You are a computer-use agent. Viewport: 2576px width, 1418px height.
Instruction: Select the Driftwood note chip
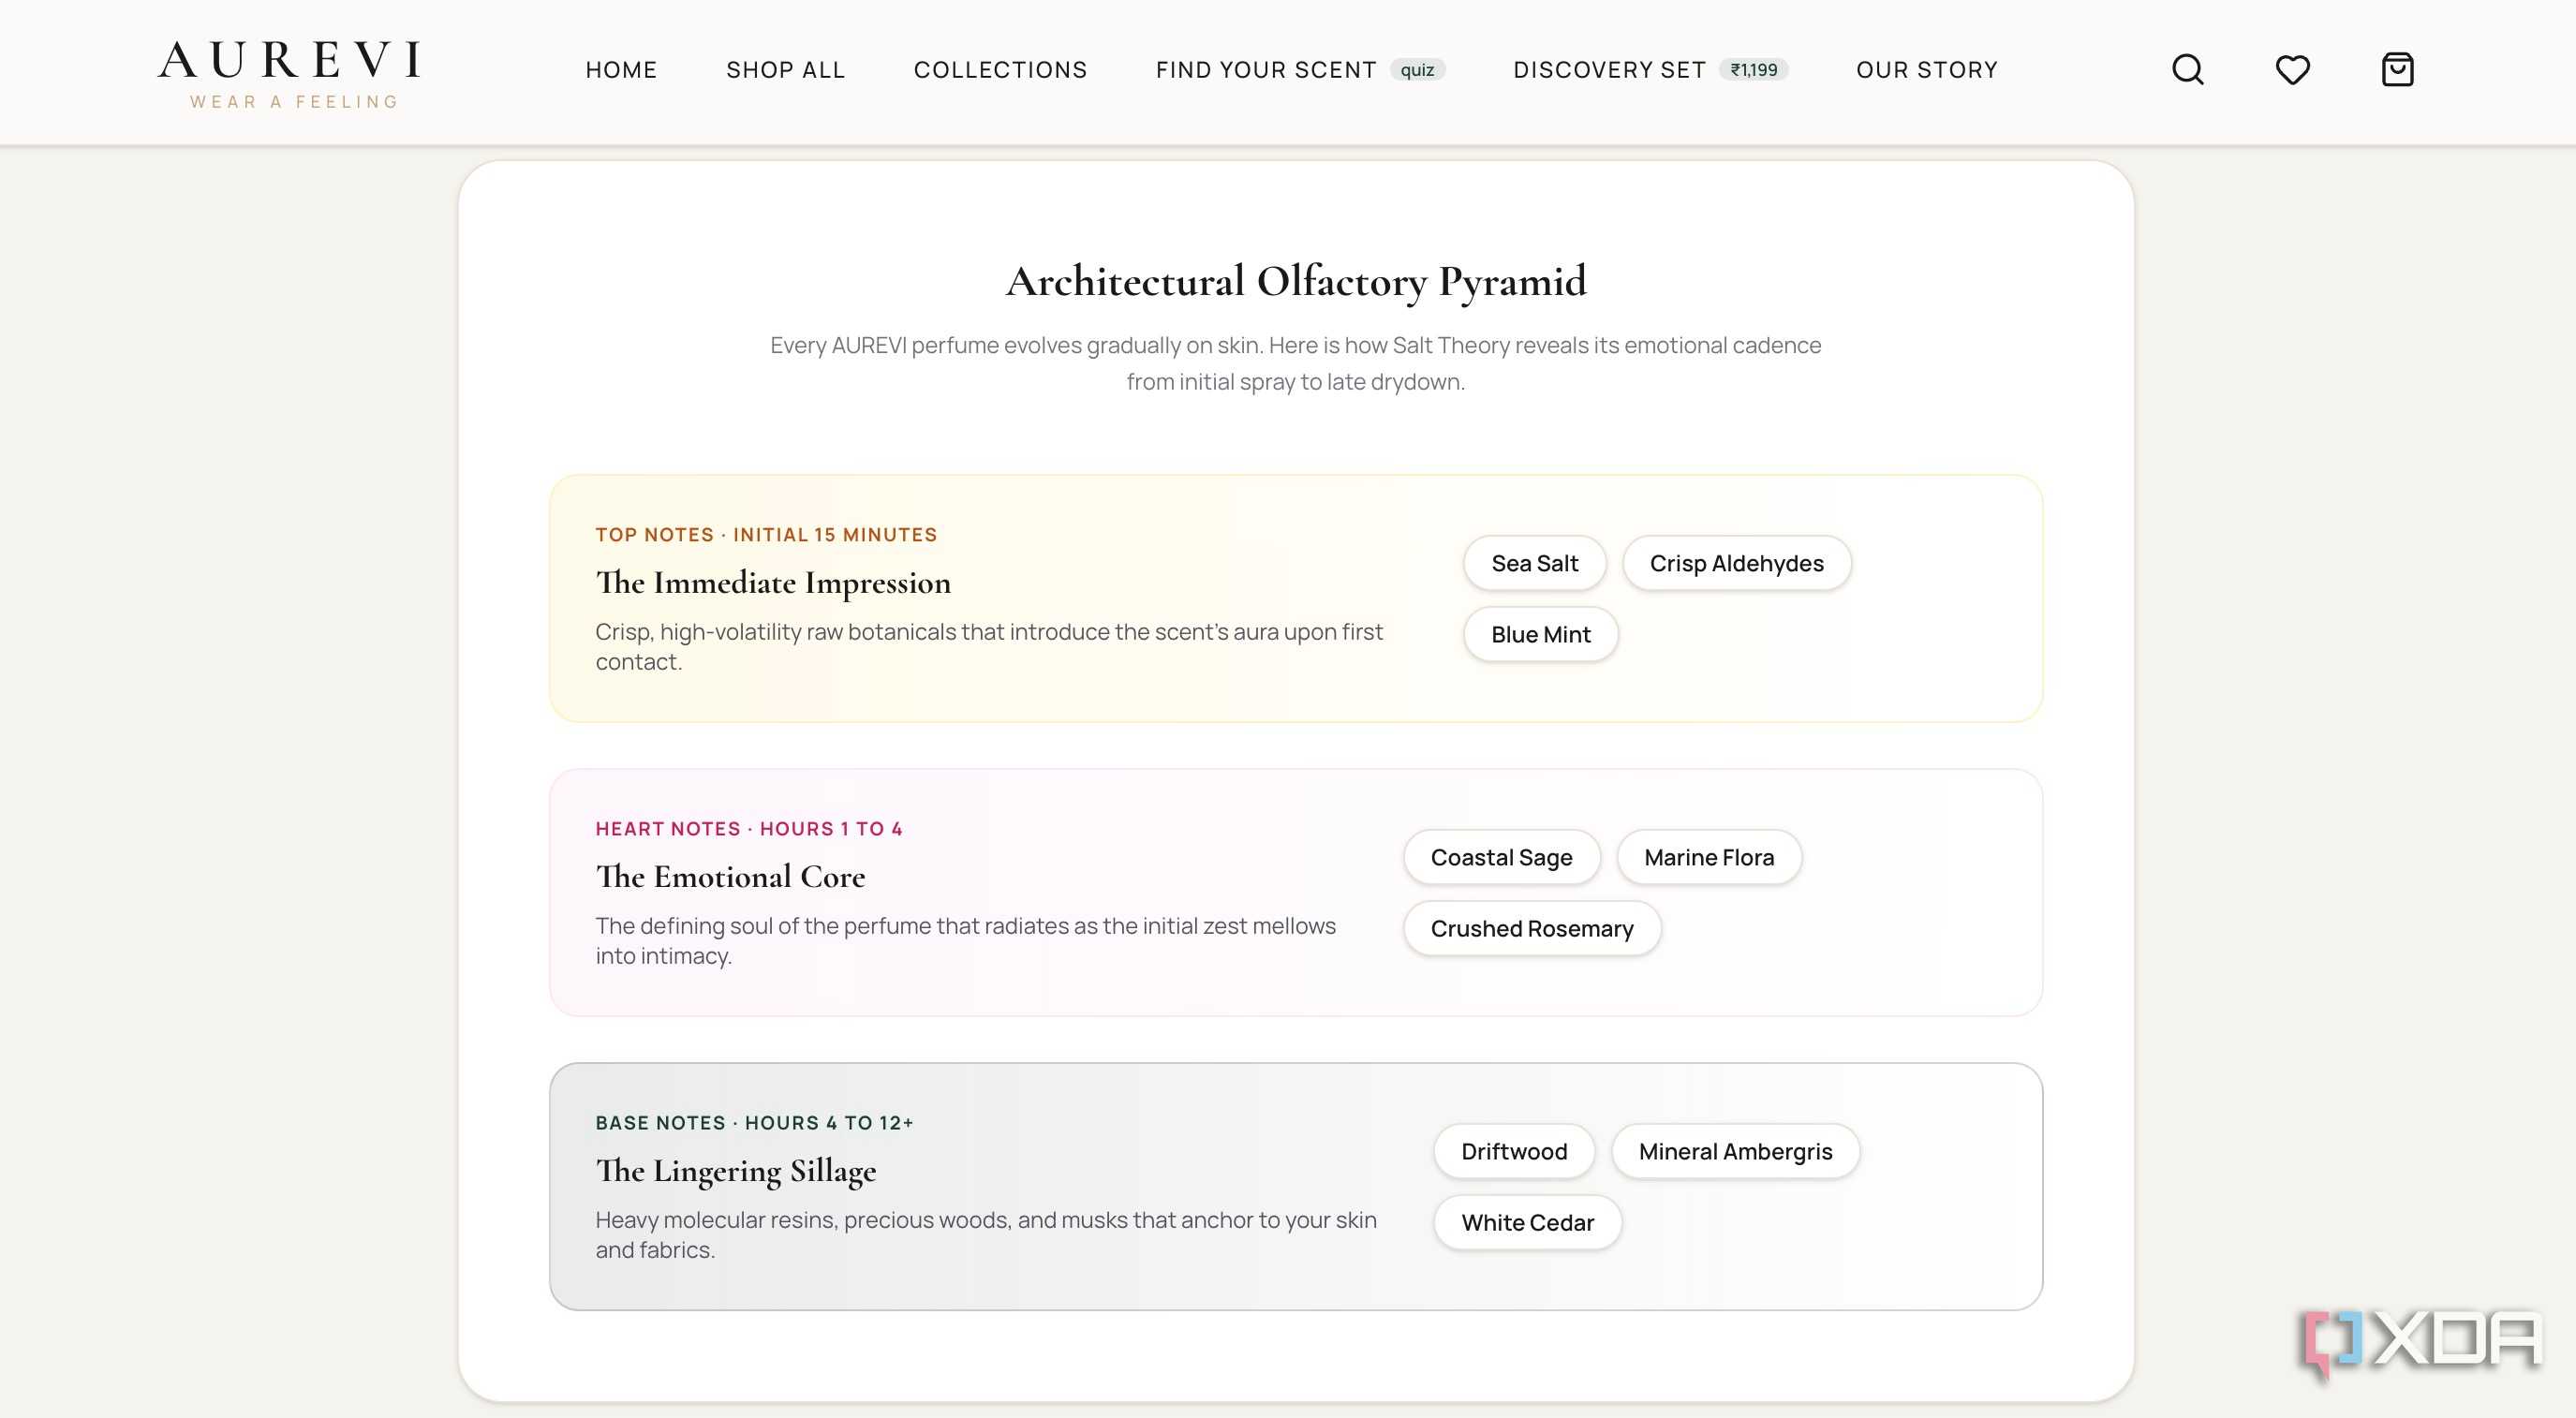click(x=1514, y=1151)
